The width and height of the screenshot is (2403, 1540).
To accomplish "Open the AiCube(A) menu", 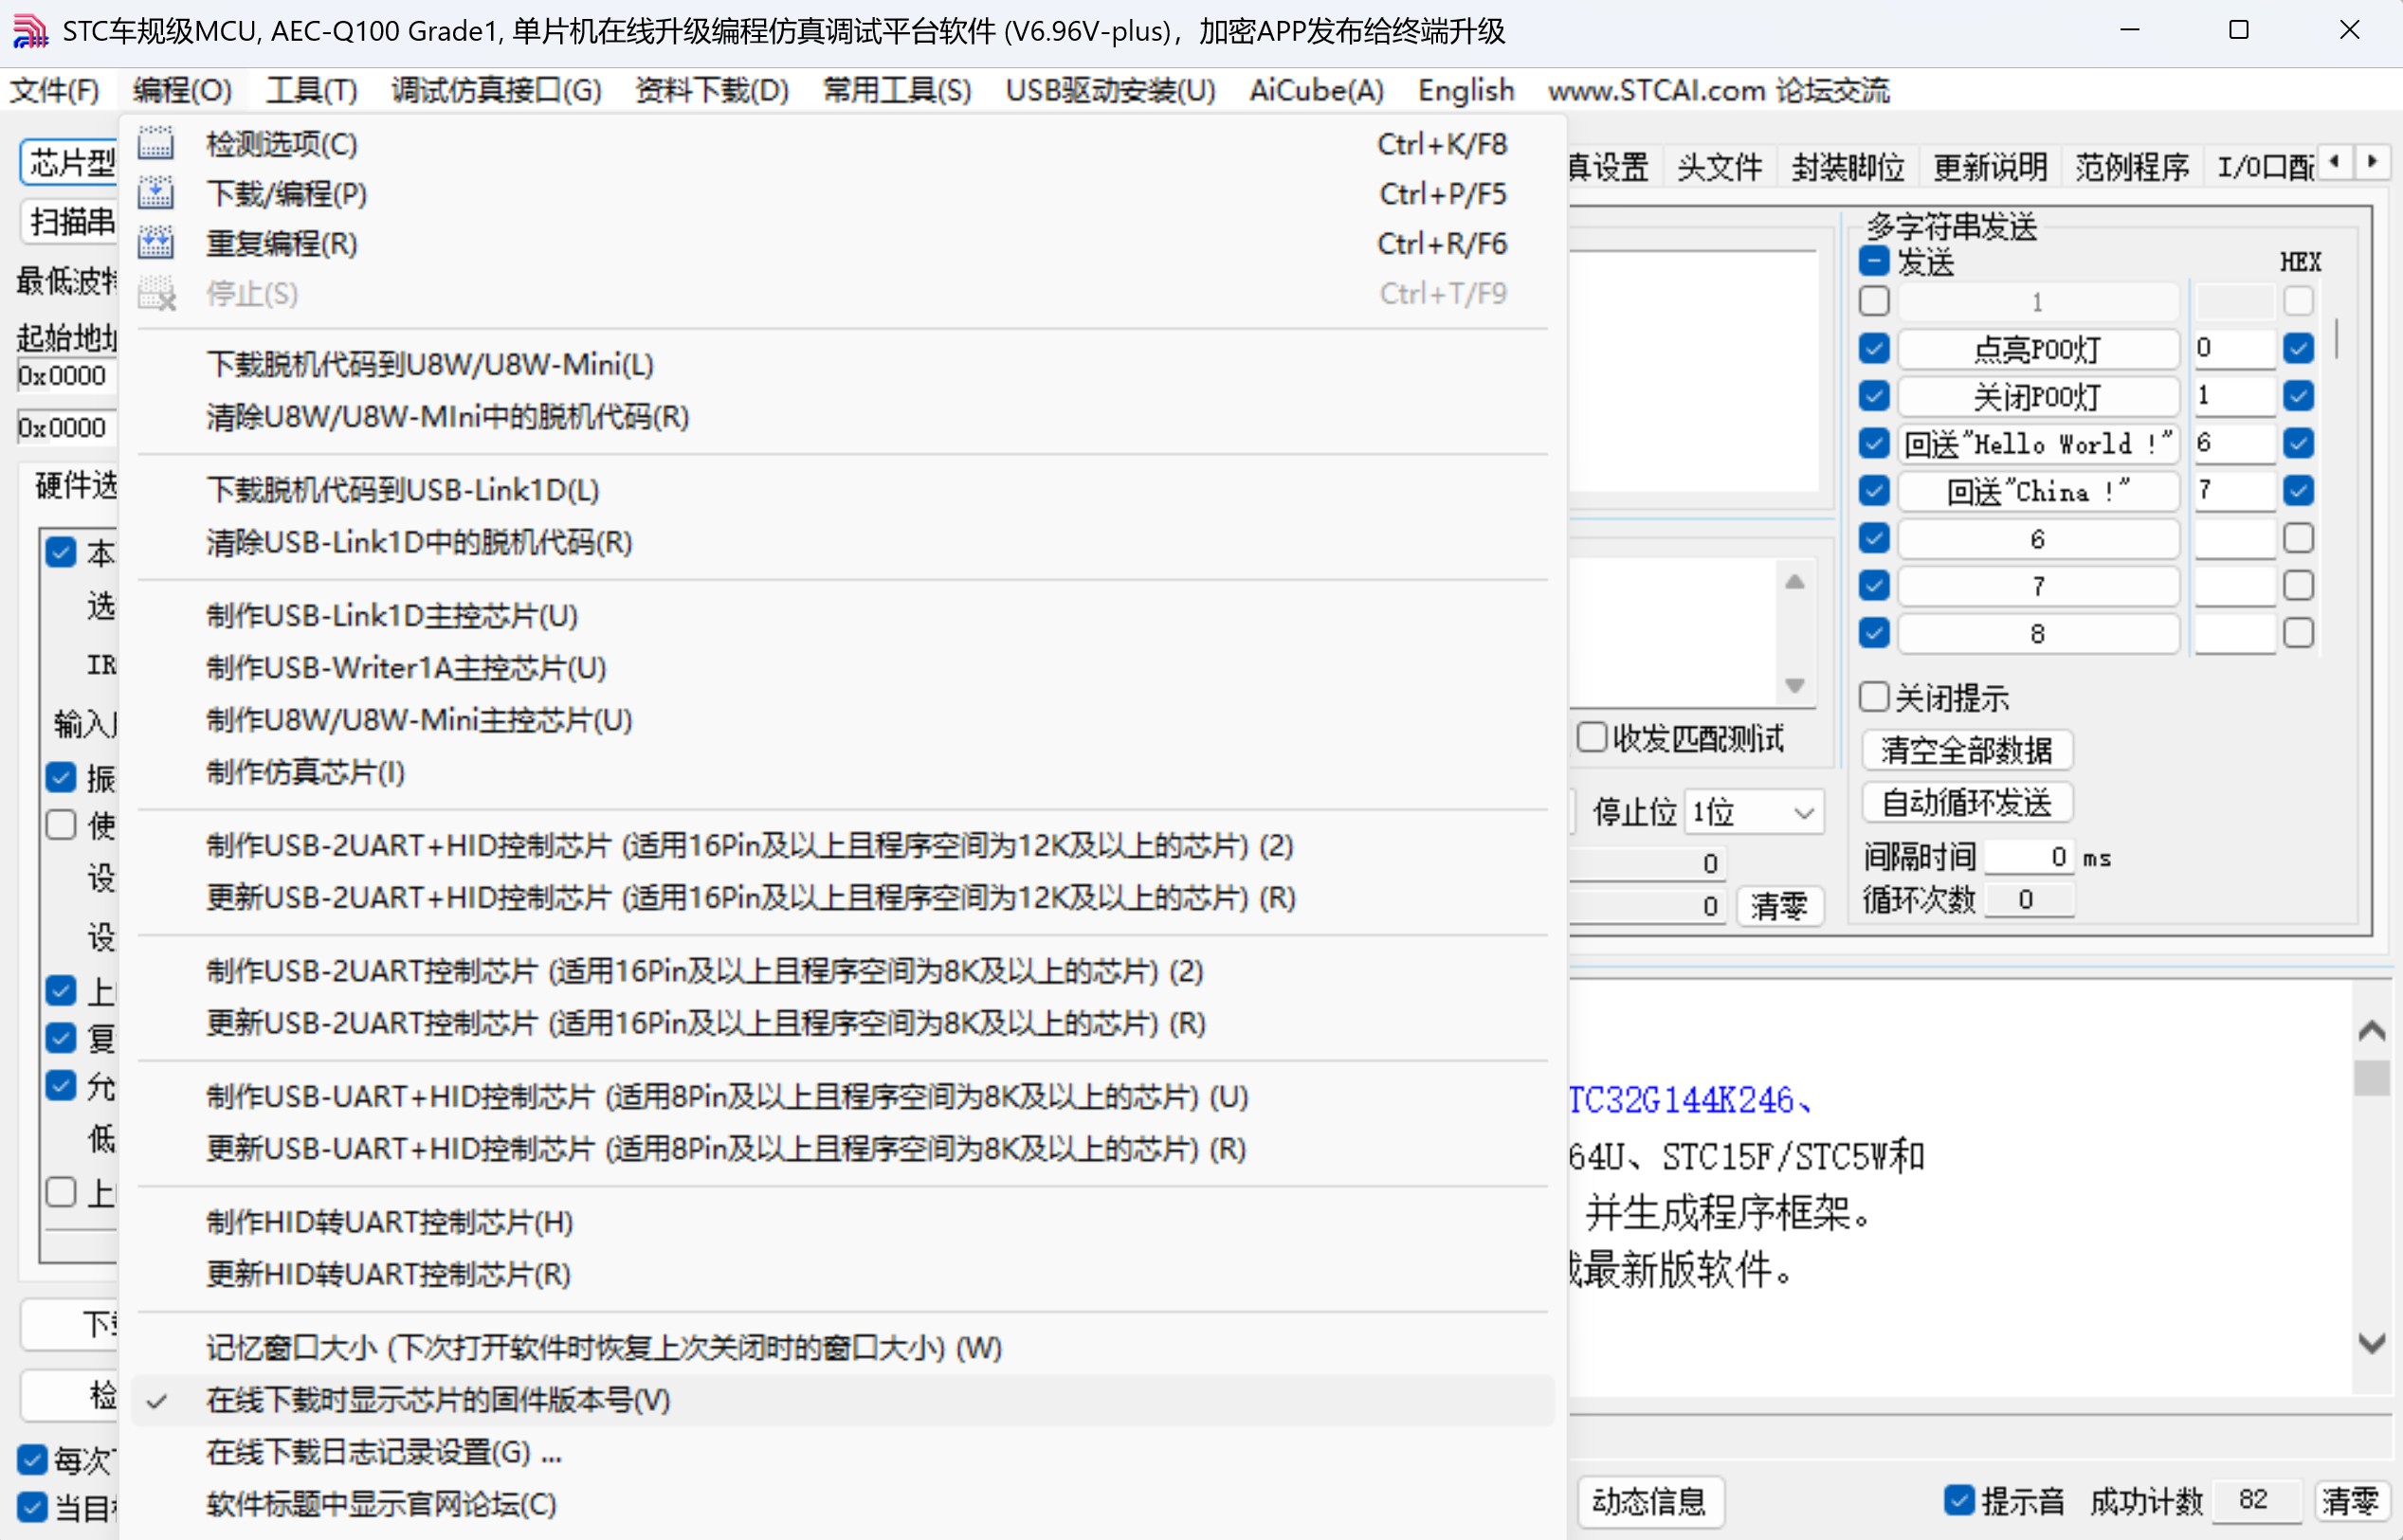I will pos(1316,91).
